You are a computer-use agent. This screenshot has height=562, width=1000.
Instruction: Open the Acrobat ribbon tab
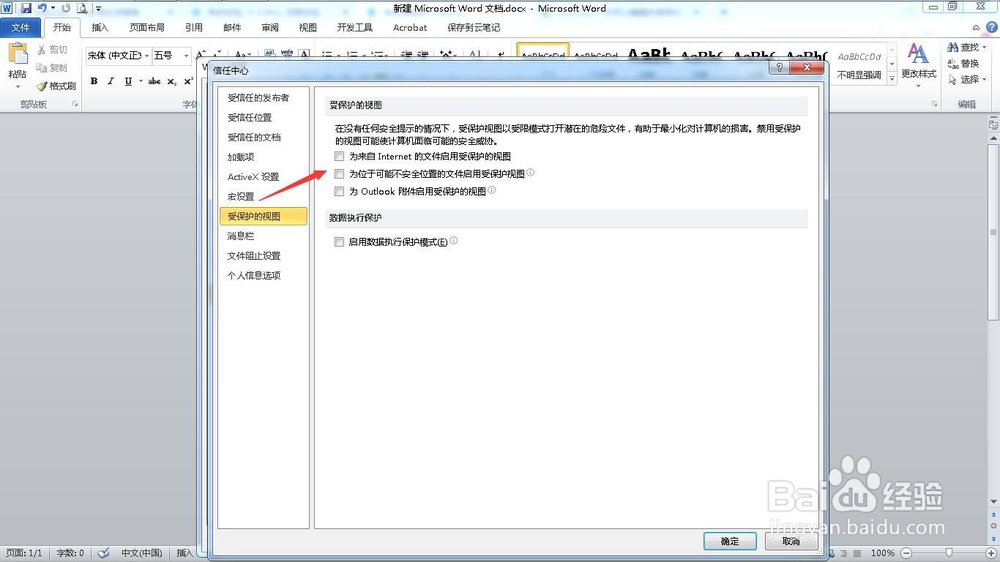(x=410, y=27)
